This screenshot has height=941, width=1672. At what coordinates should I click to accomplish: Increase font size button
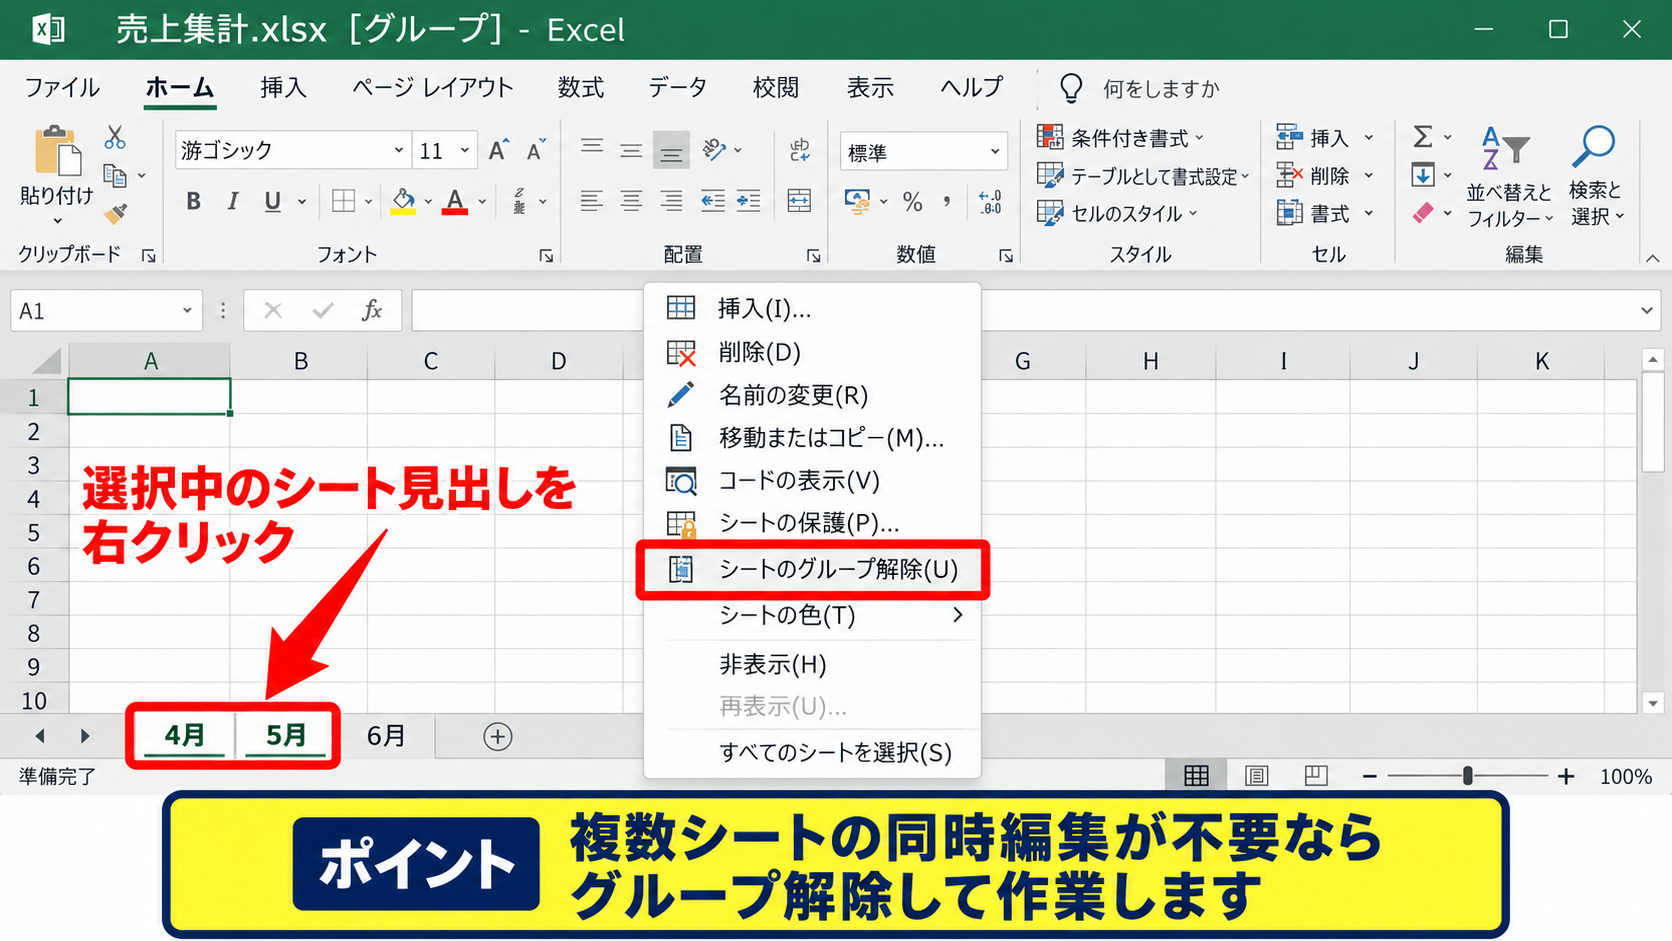pos(498,150)
